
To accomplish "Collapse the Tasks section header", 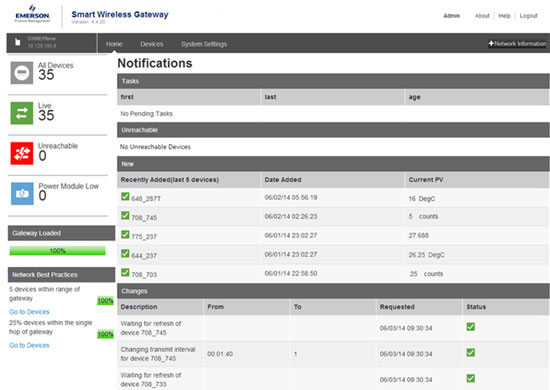I will pos(333,81).
